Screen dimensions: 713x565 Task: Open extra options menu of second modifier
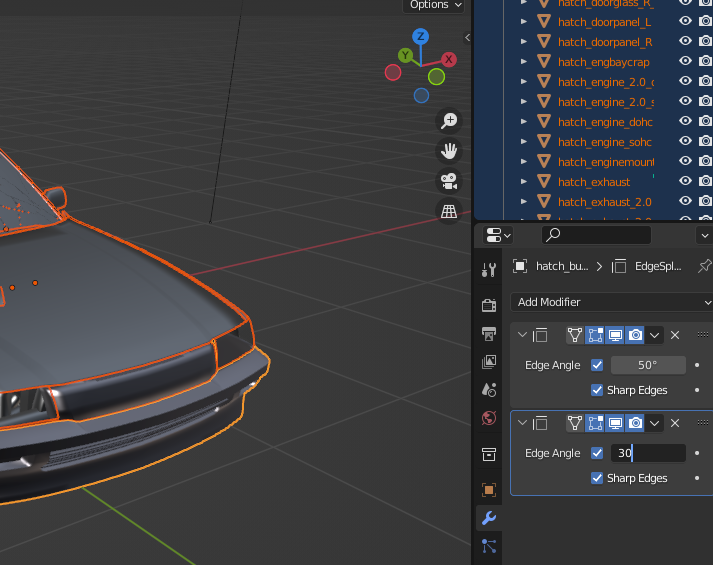pyautogui.click(x=654, y=423)
